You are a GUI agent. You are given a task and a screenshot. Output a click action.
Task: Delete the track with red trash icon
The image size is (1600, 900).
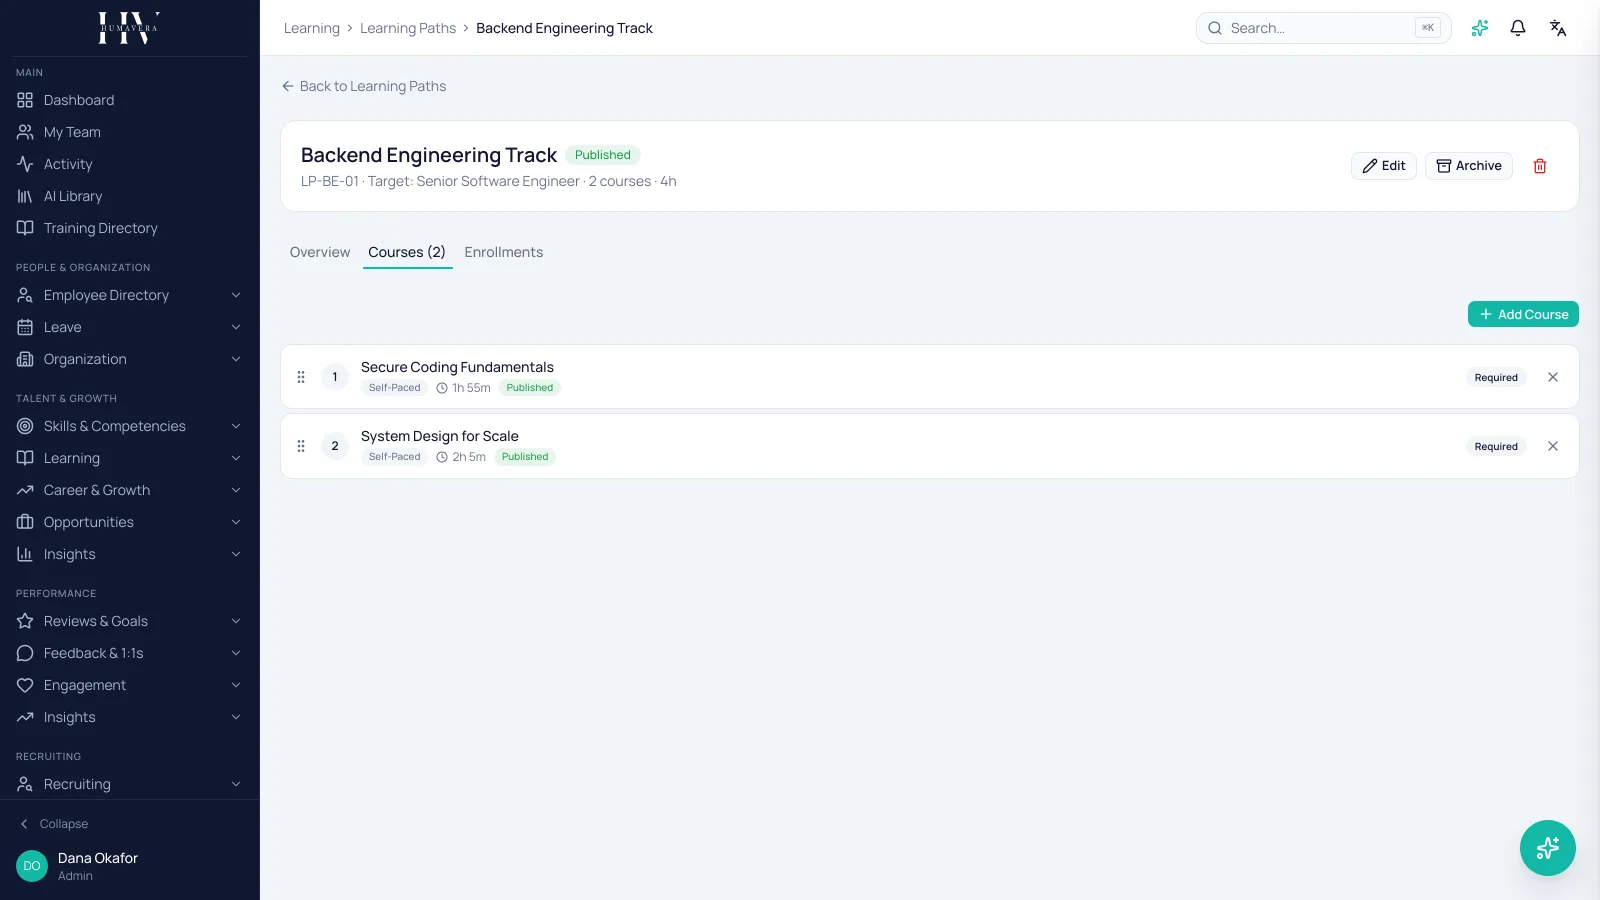(1540, 166)
